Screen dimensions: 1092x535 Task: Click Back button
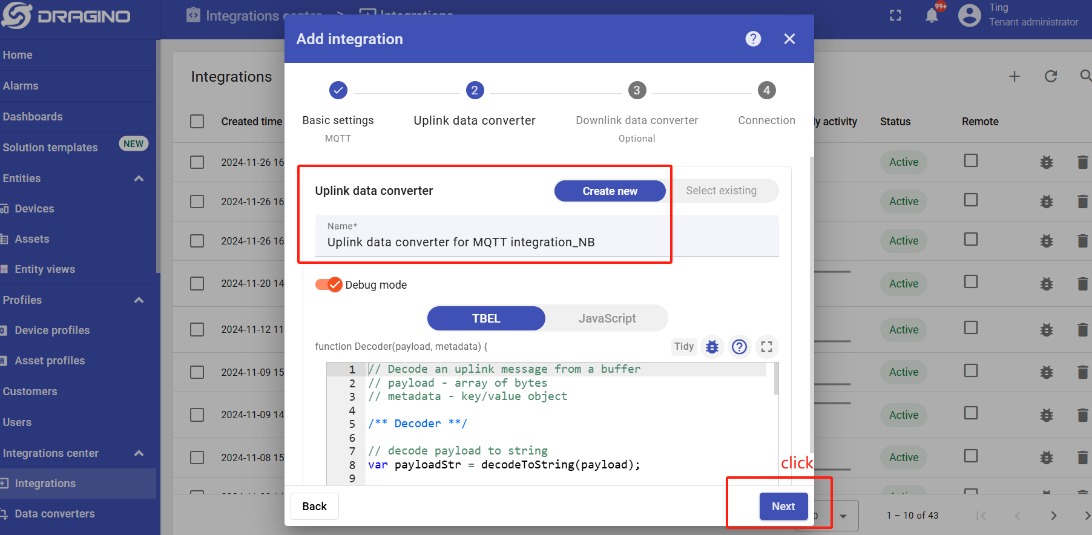point(314,506)
